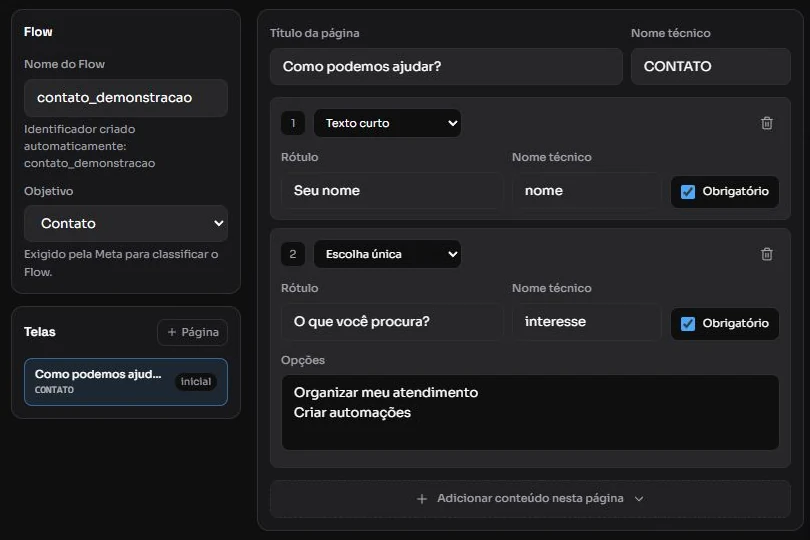Edit the technical name field interesse
810x540 pixels.
pos(586,322)
